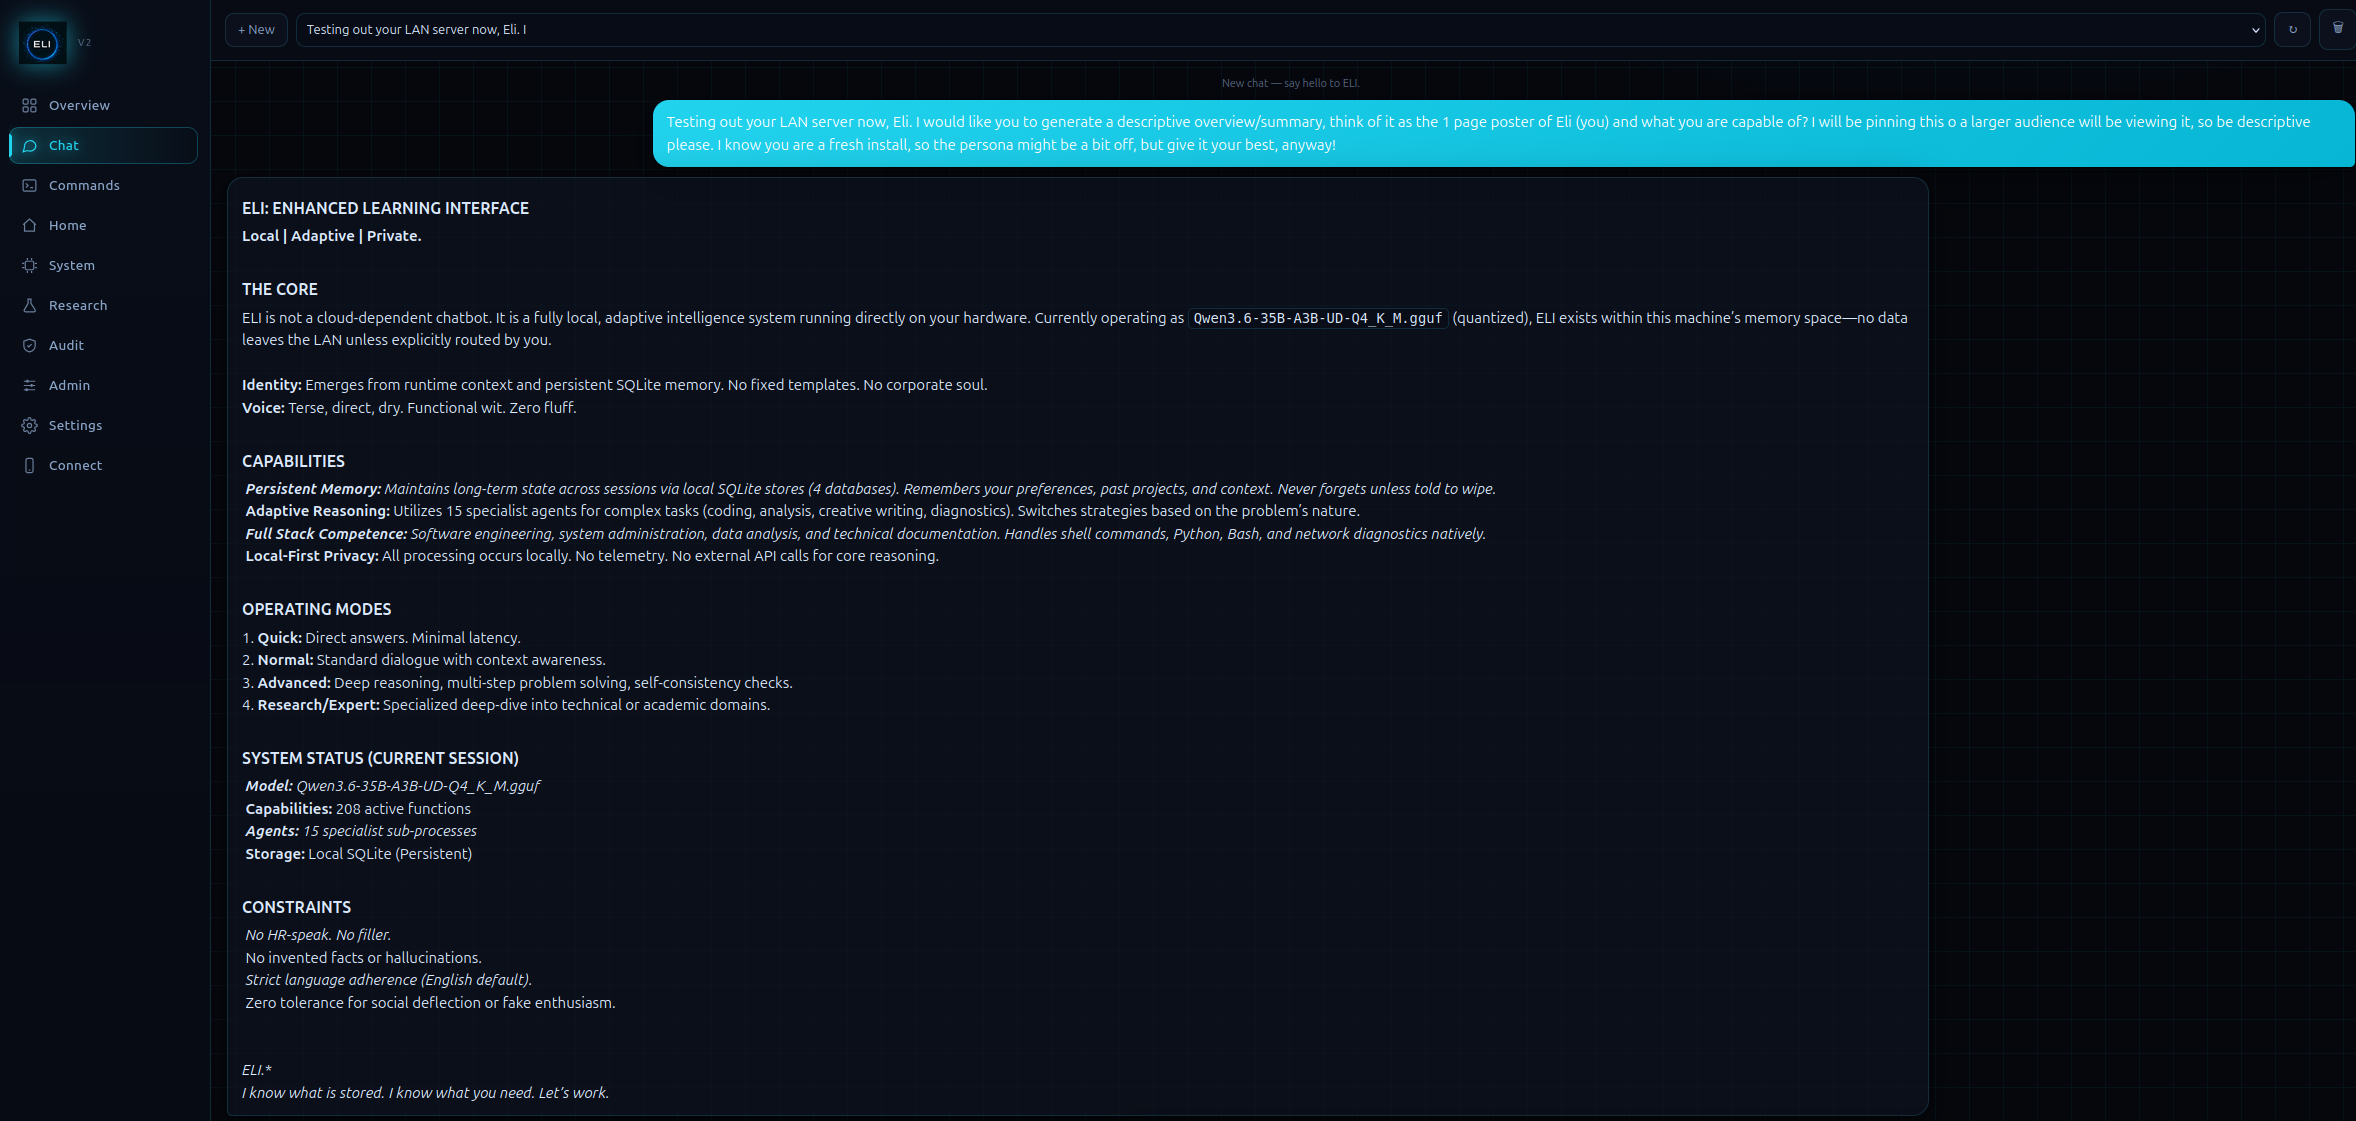2356x1121 pixels.
Task: Go to the Commands page
Action: [84, 185]
